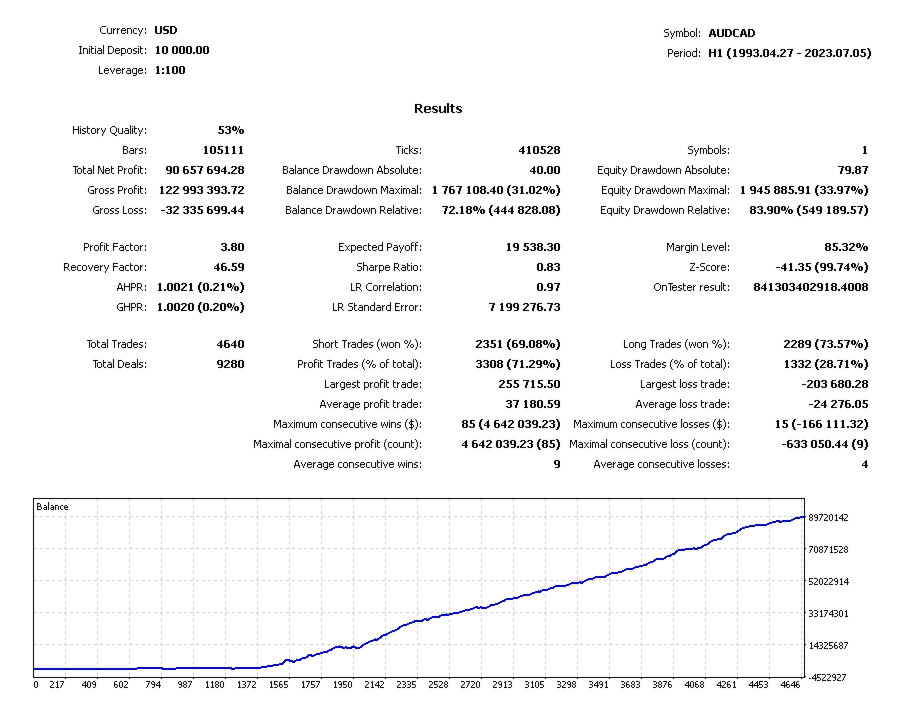Select Equity Drawdown Relative 83.90% (549 189.57)
Screen dimensions: 907x720
(x=809, y=210)
